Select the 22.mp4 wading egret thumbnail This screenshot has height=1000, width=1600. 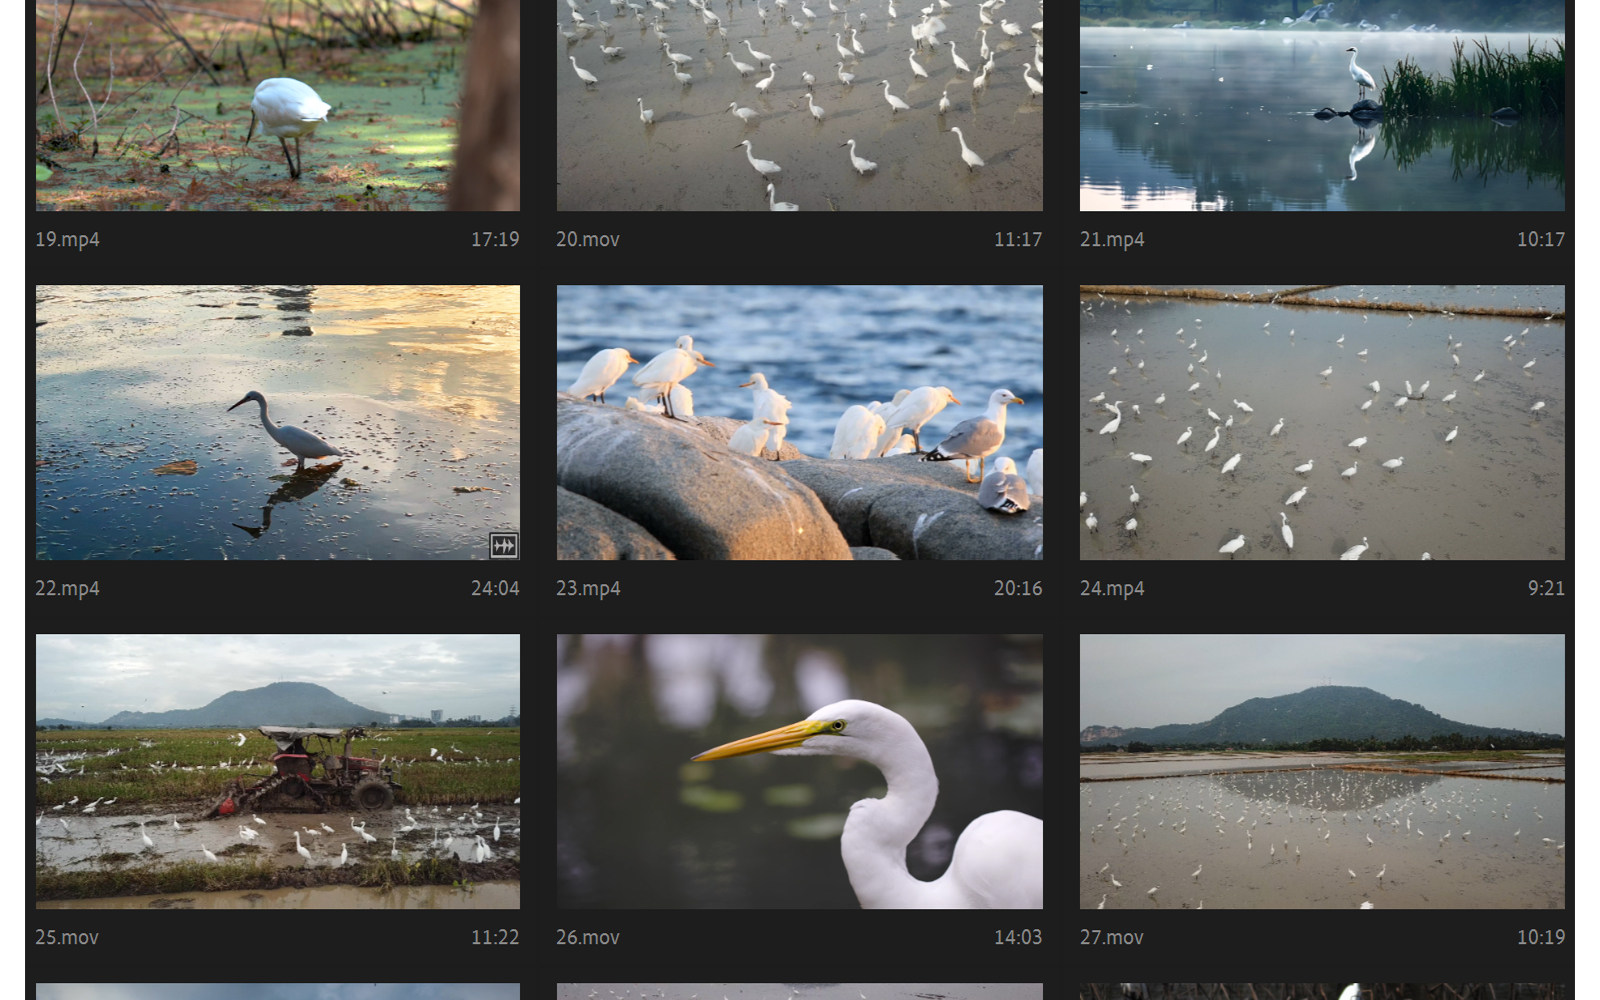pos(278,423)
